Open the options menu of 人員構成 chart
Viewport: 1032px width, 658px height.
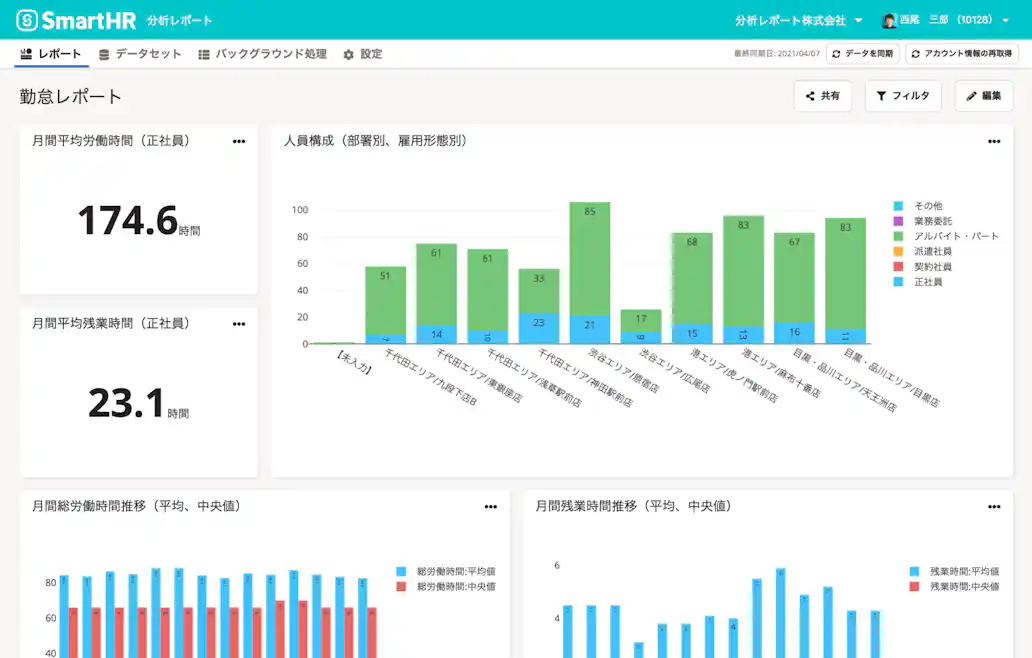pos(992,141)
